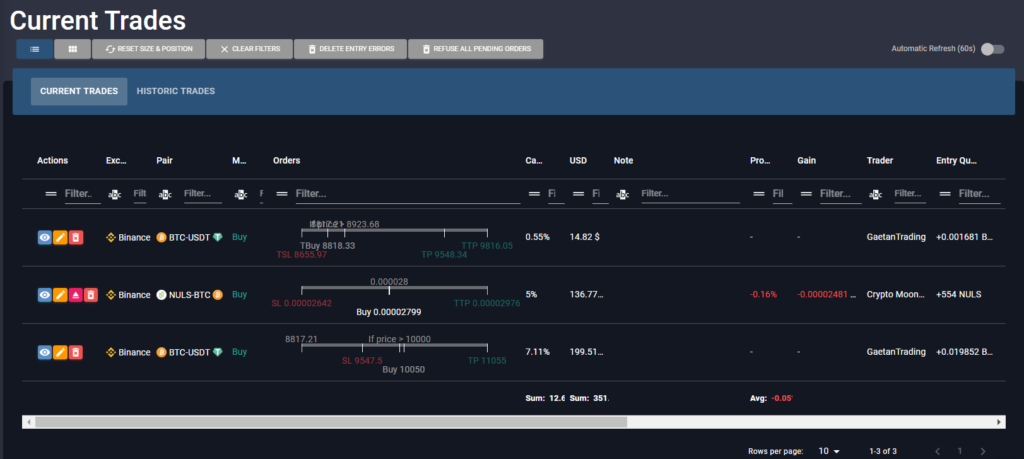1024x459 pixels.
Task: Delete the 7.11% capital BTC-USDT trade
Action: [76, 353]
